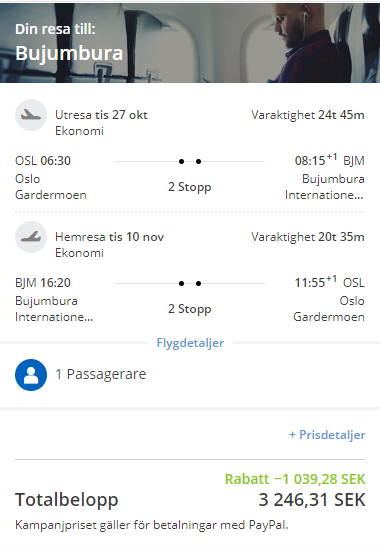Viewport: 380px width, 550px height.
Task: Click the Rabatt −1 039,28 SEK discount
Action: (295, 479)
